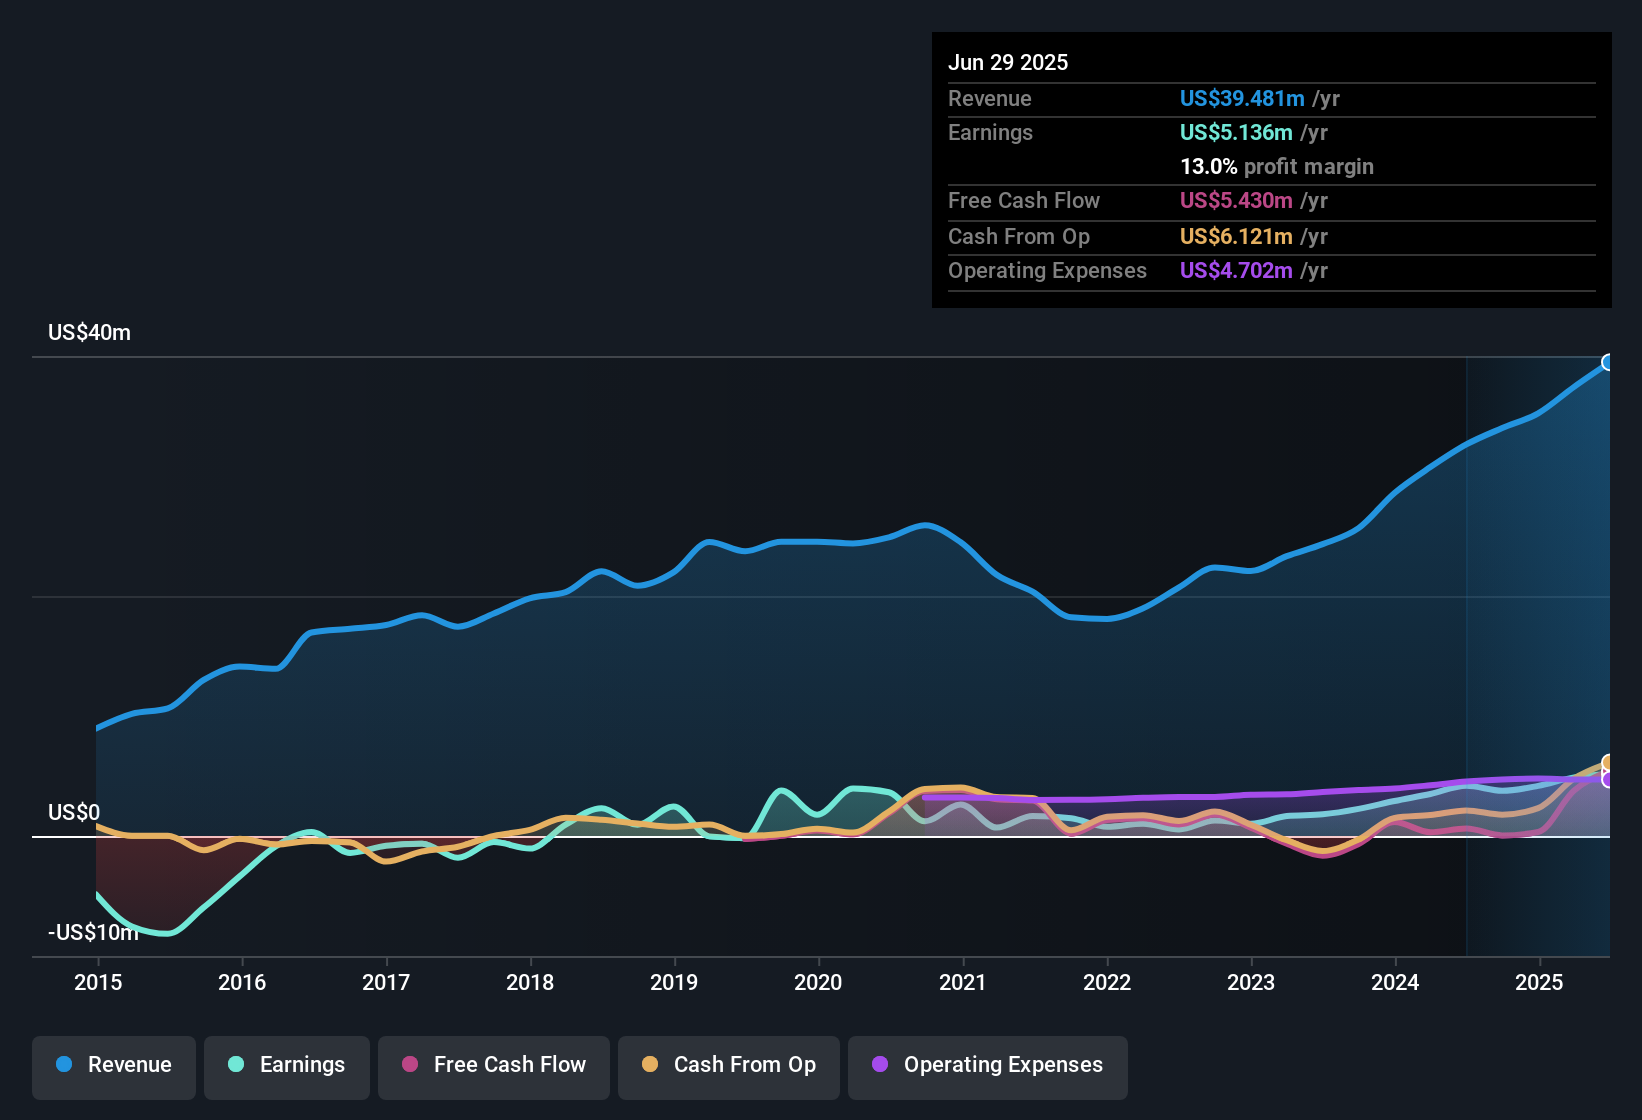Click the Jun 29 2025 tooltip date

[x=1008, y=62]
